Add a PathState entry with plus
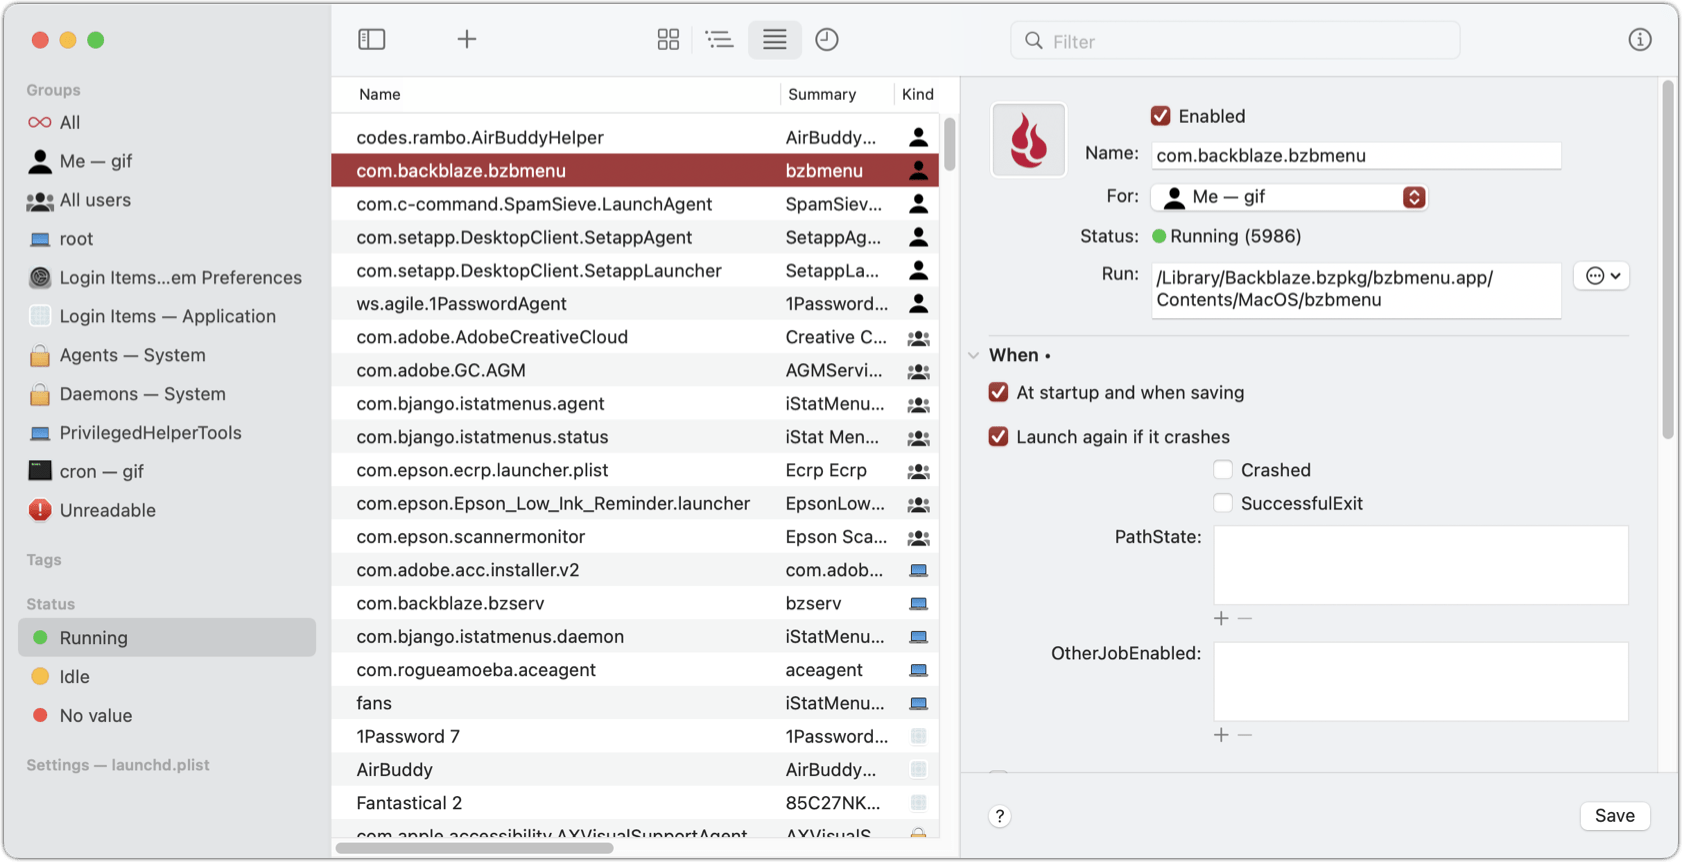 [x=1221, y=619]
